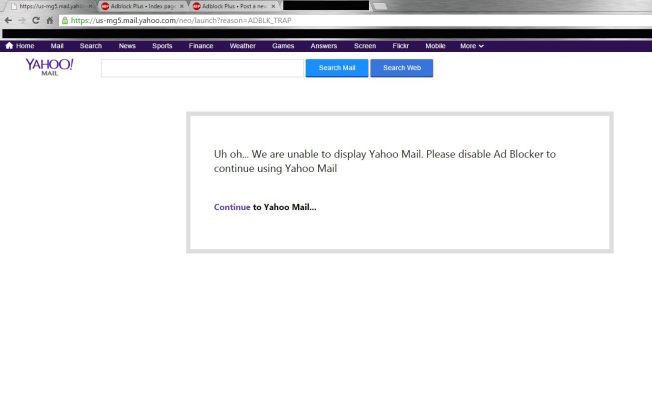The width and height of the screenshot is (652, 393).
Task: Open Answers in the Yahoo navigation bar
Action: coord(324,46)
